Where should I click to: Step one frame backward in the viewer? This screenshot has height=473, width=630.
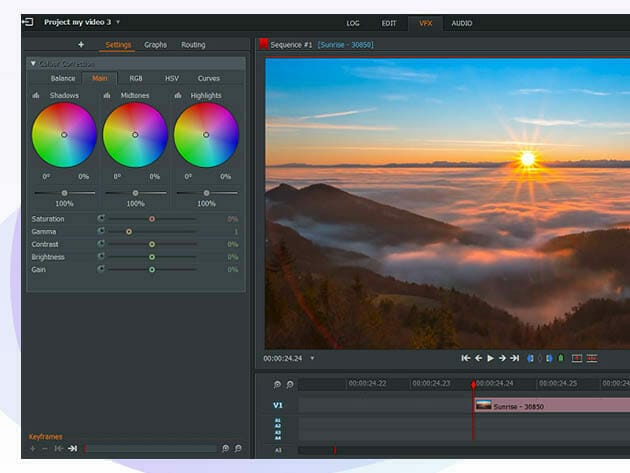click(478, 358)
